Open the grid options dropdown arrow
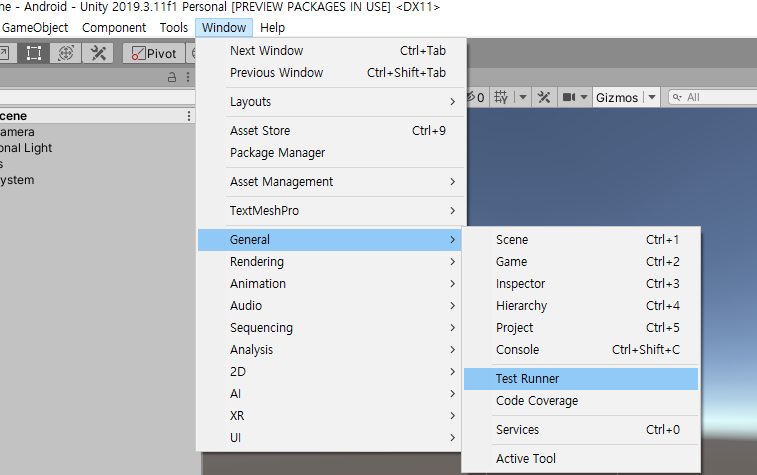 (x=523, y=97)
